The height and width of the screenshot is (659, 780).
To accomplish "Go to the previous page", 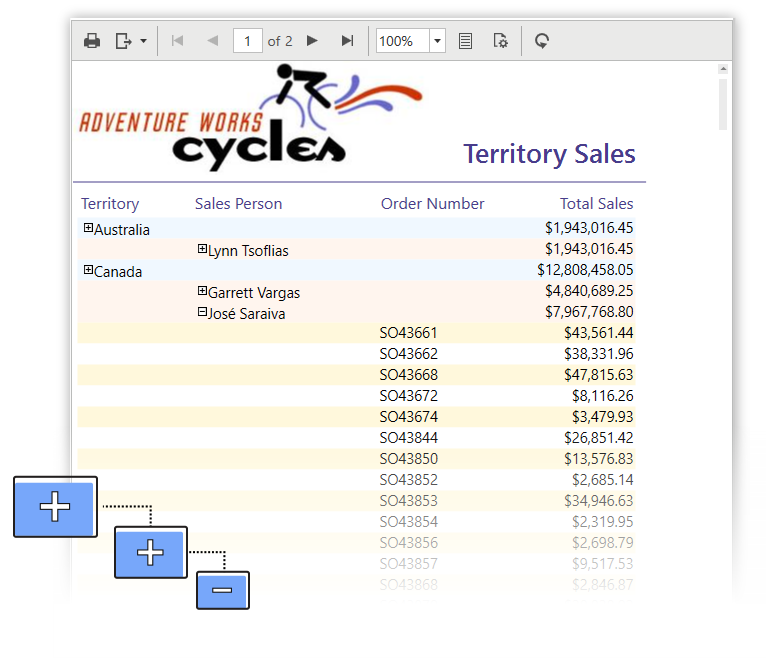I will pos(212,41).
